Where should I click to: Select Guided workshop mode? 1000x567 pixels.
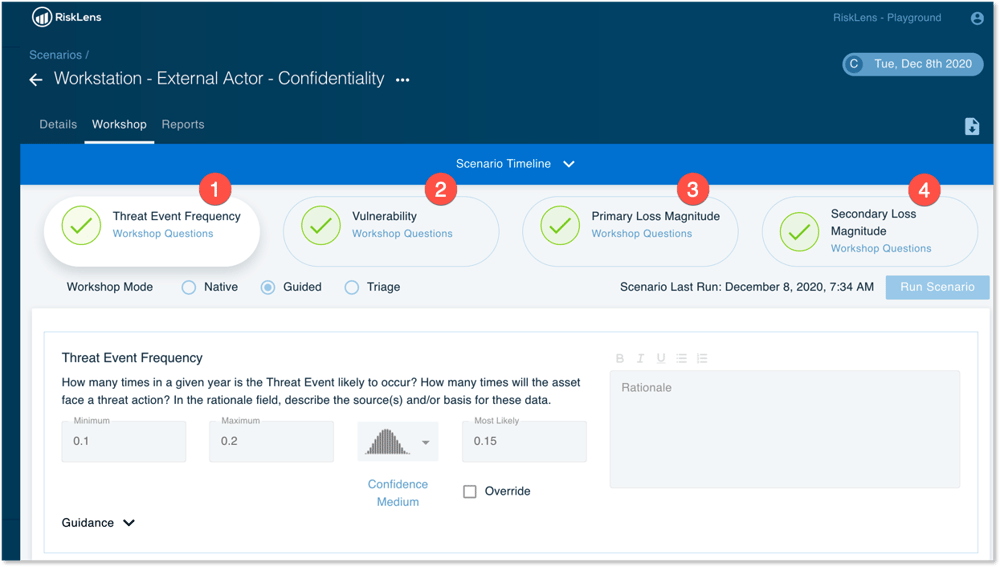point(268,288)
